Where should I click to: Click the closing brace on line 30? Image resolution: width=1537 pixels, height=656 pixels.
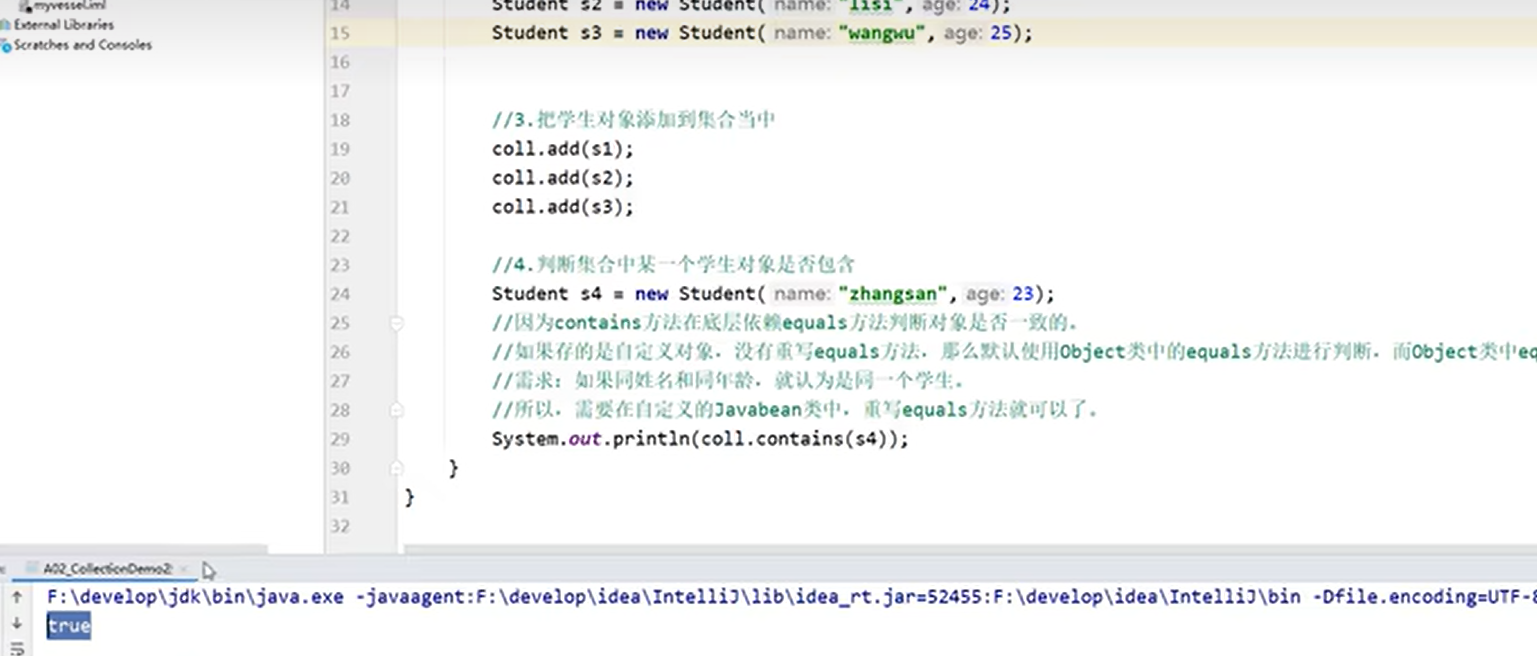(x=453, y=468)
